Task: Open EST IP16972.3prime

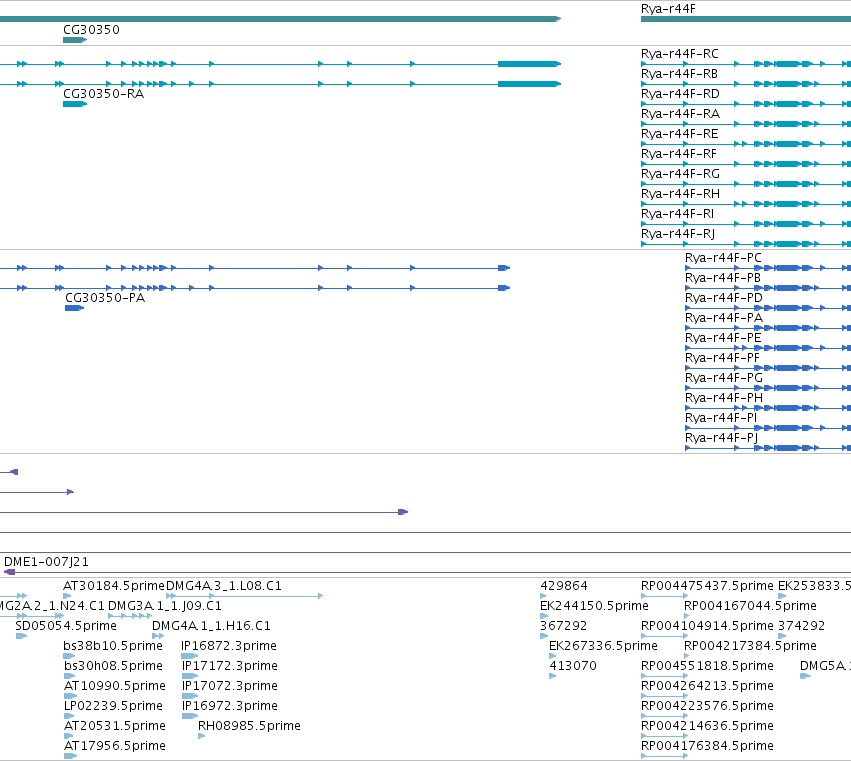Action: (x=230, y=706)
